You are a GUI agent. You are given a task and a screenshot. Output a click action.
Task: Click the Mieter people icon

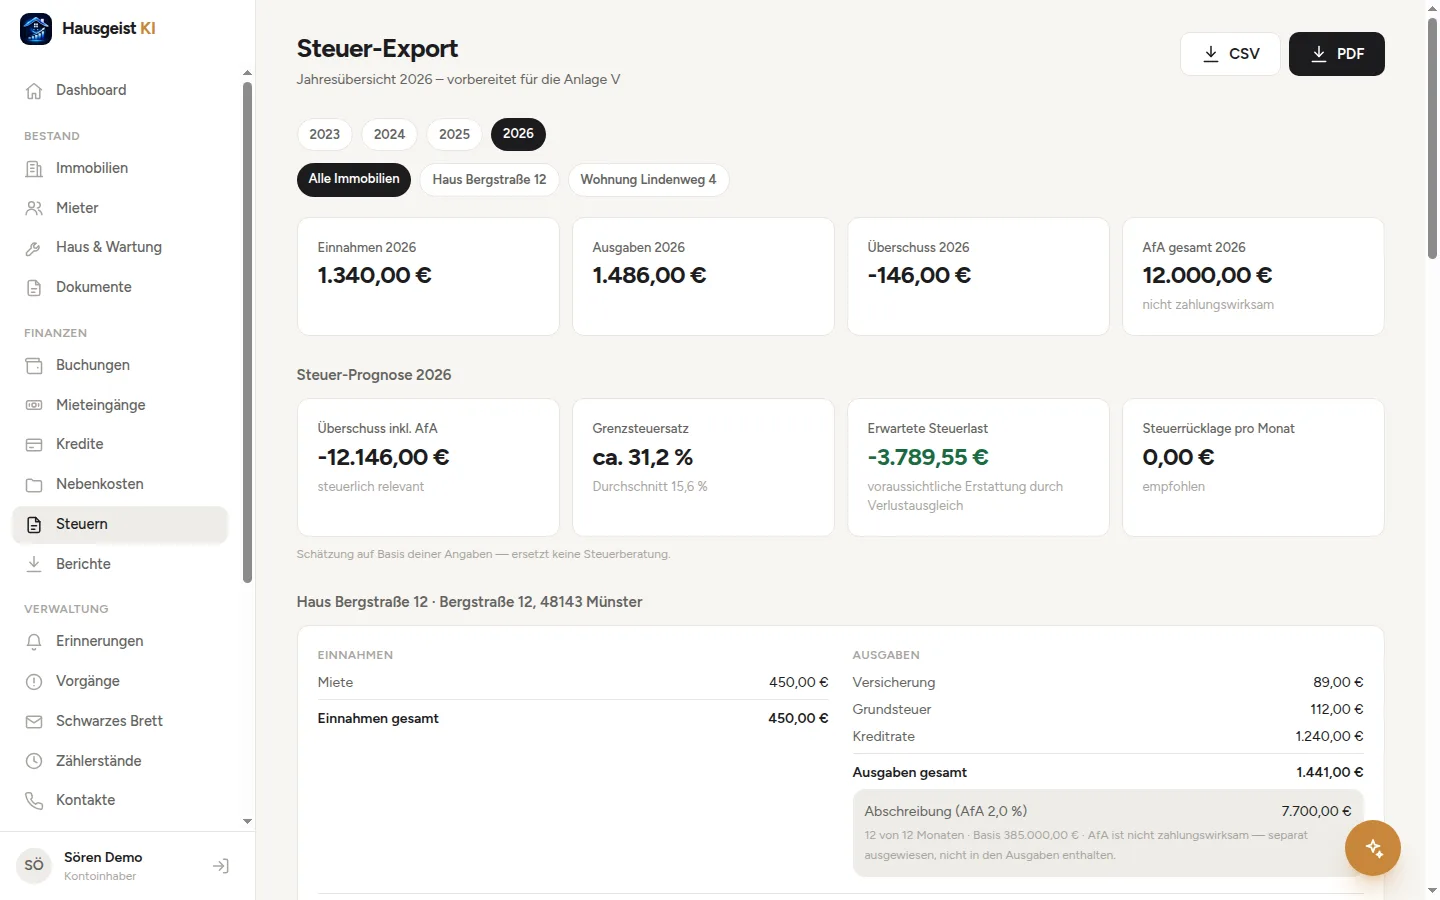34,208
